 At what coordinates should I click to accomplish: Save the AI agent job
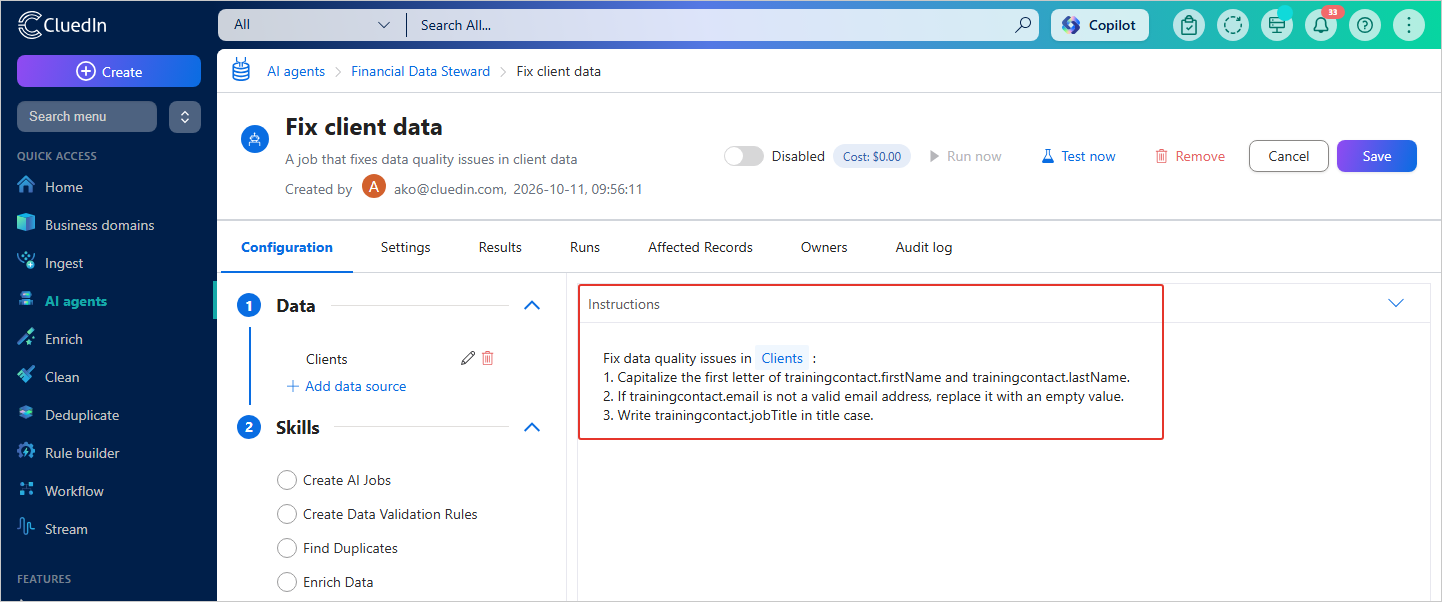(x=1376, y=156)
